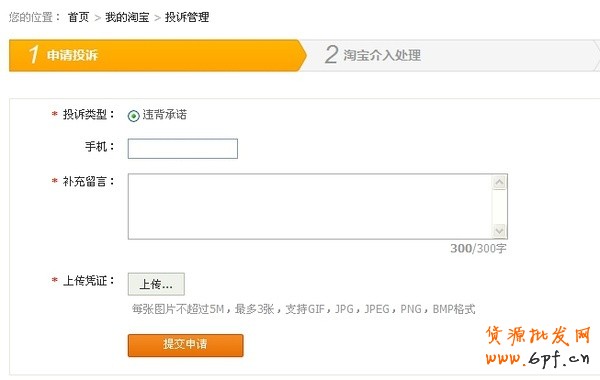
Task: Select the 违背承诺 radio button
Action: 134,116
